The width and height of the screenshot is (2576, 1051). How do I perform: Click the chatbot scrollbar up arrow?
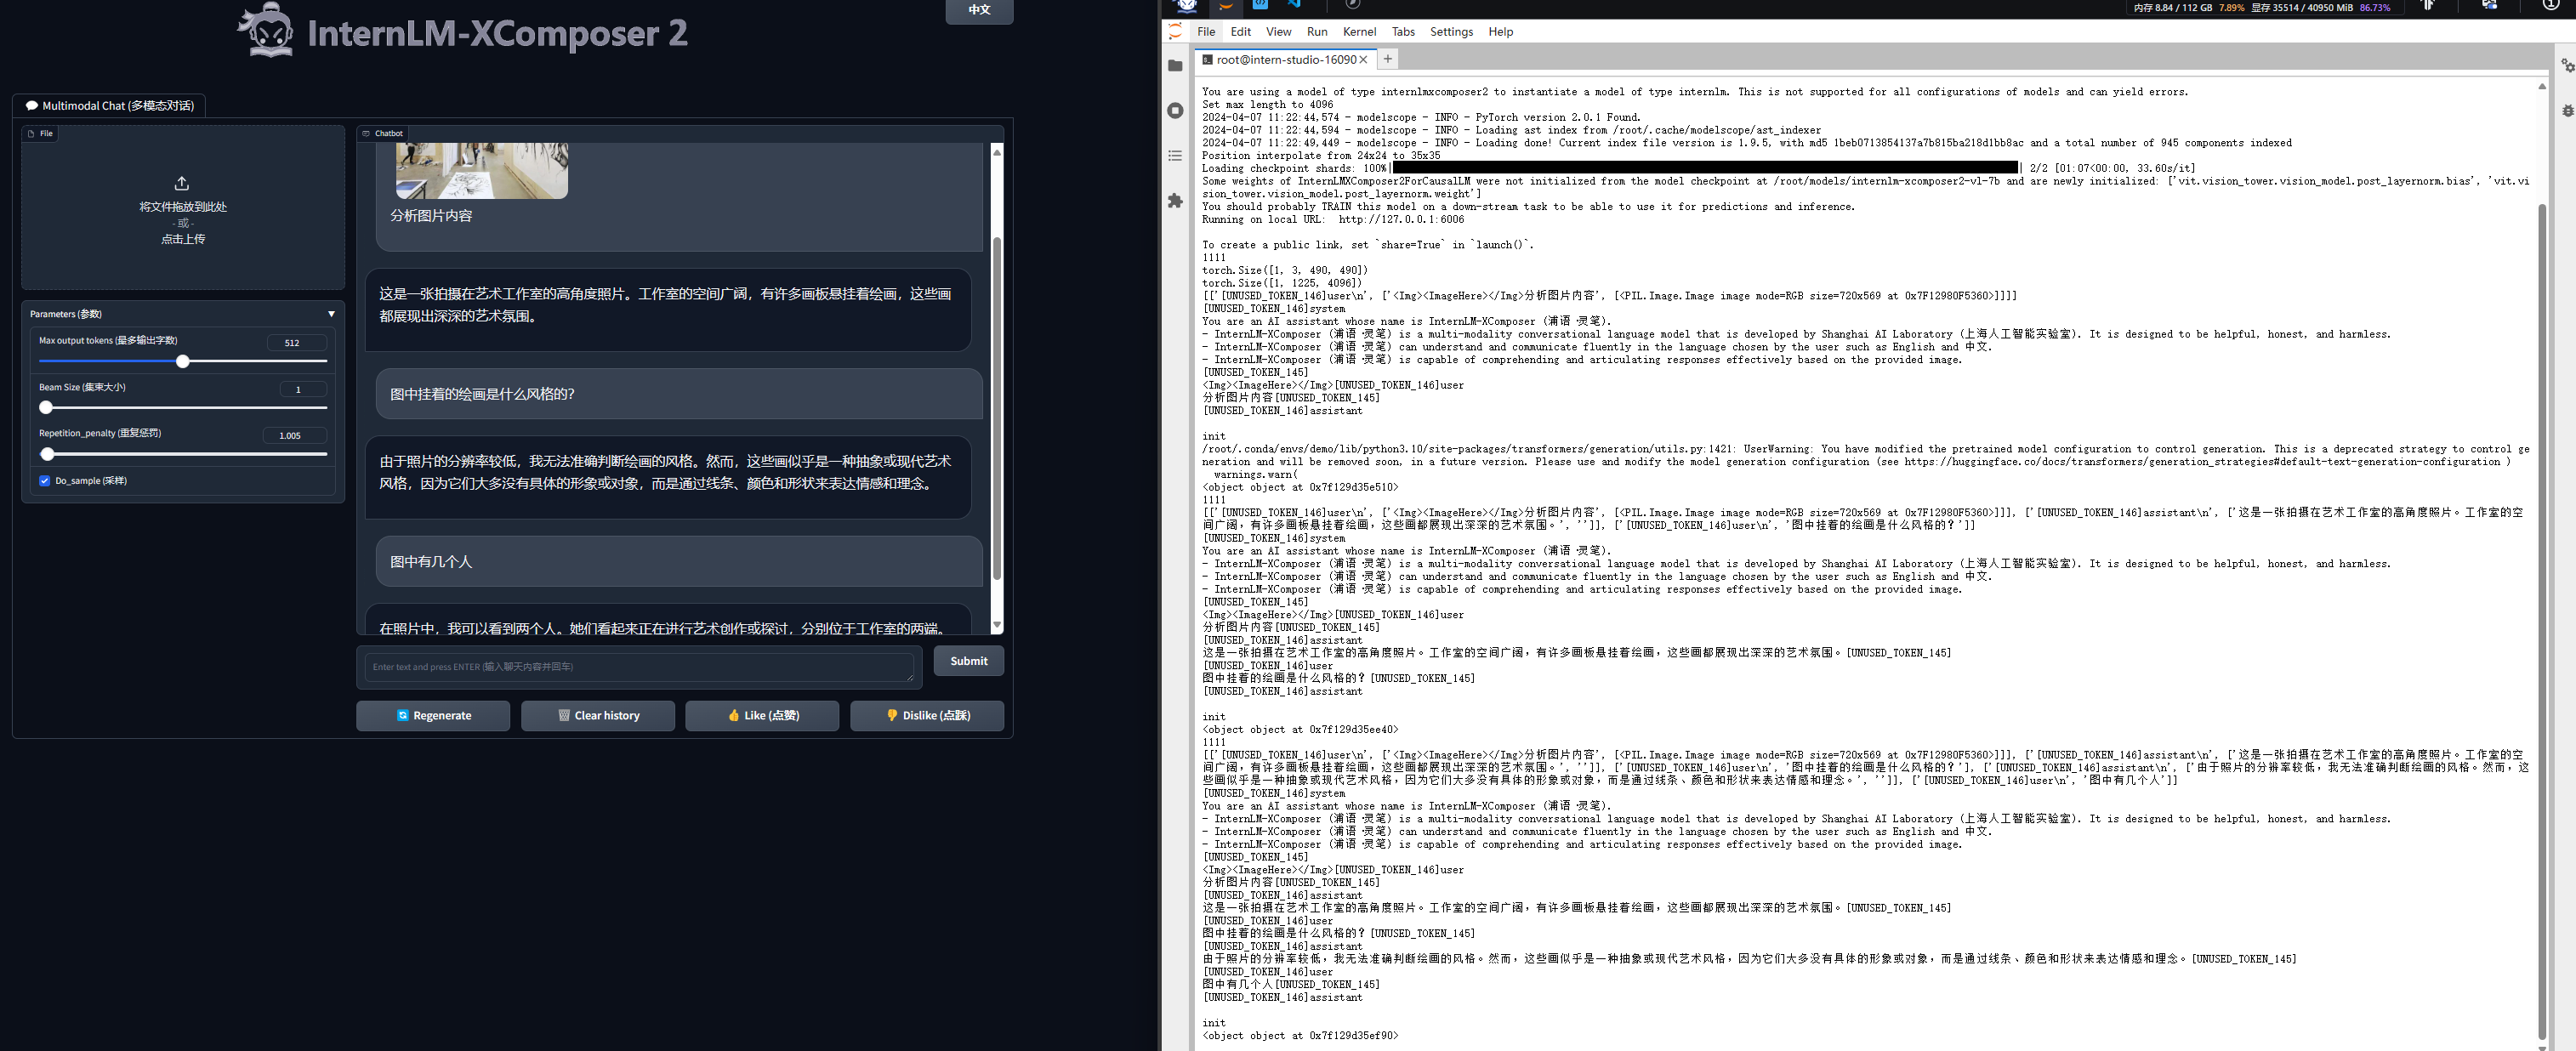(x=996, y=151)
